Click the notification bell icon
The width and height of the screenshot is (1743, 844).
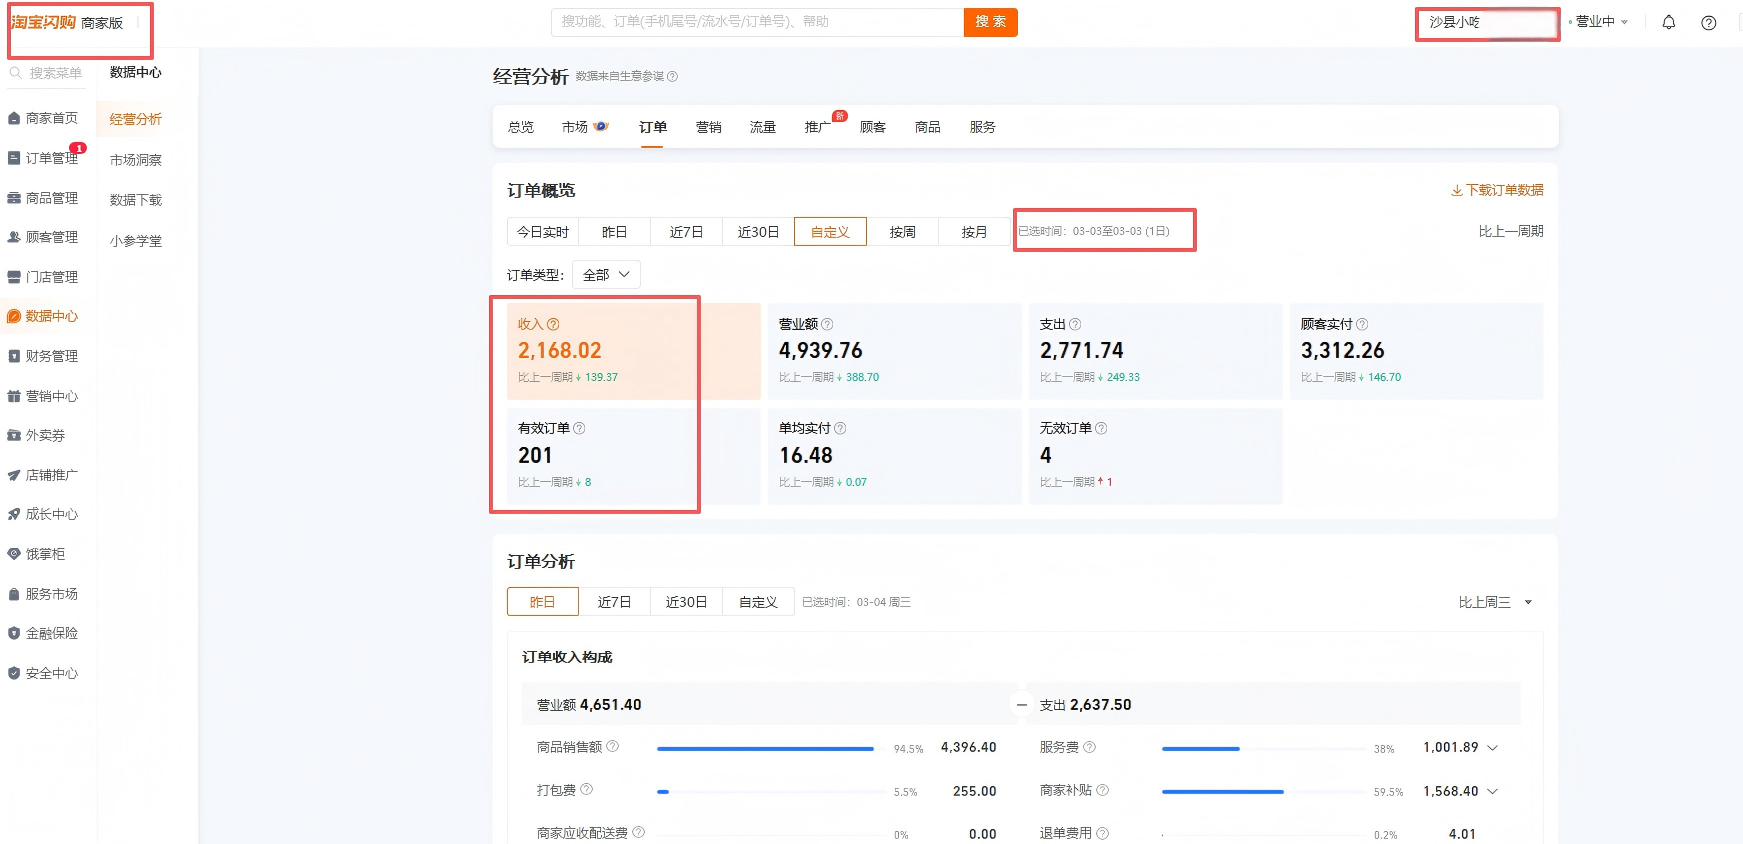click(1668, 22)
